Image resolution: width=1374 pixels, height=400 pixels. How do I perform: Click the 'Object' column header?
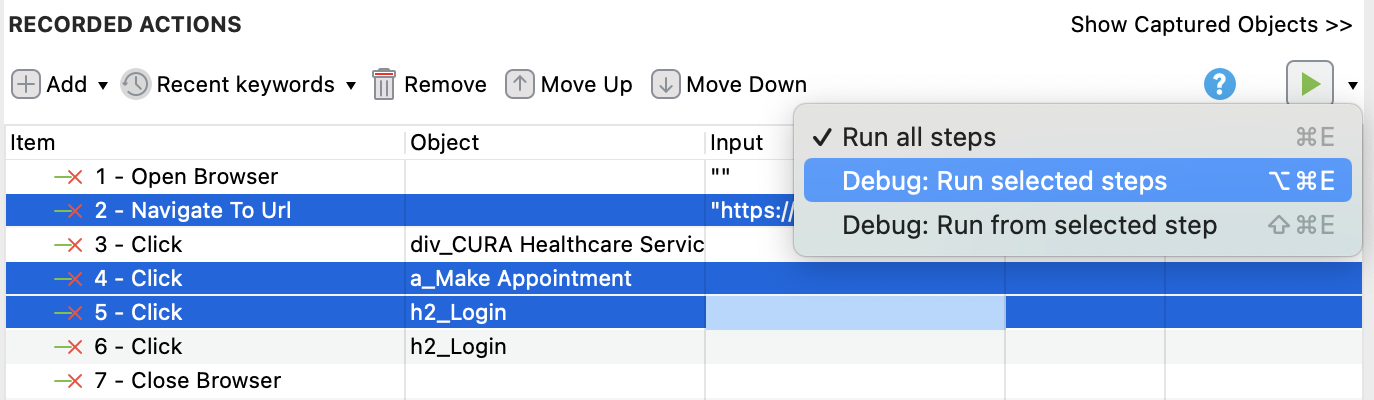445,143
